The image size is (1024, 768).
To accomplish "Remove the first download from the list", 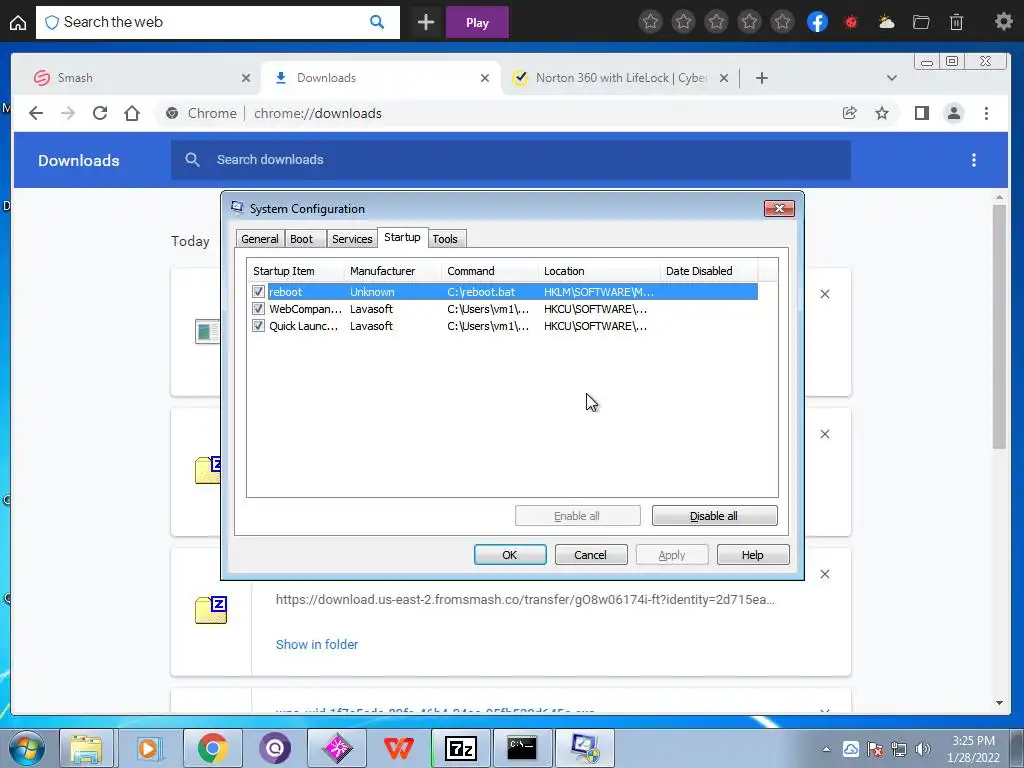I will click(825, 295).
